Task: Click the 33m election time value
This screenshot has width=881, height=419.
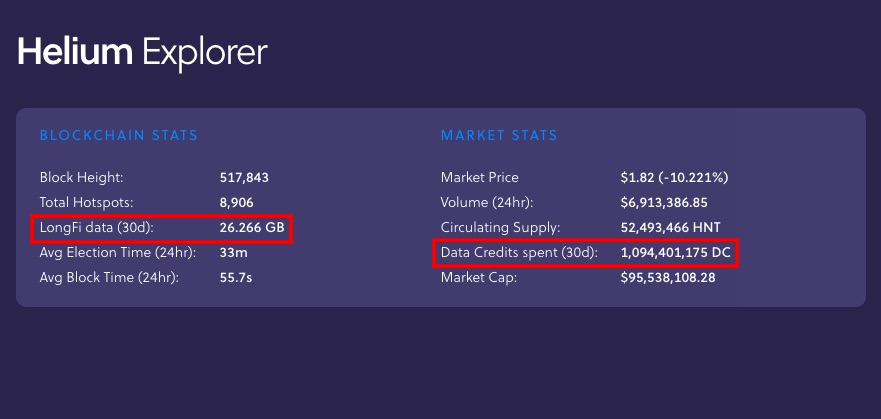Action: coord(232,253)
